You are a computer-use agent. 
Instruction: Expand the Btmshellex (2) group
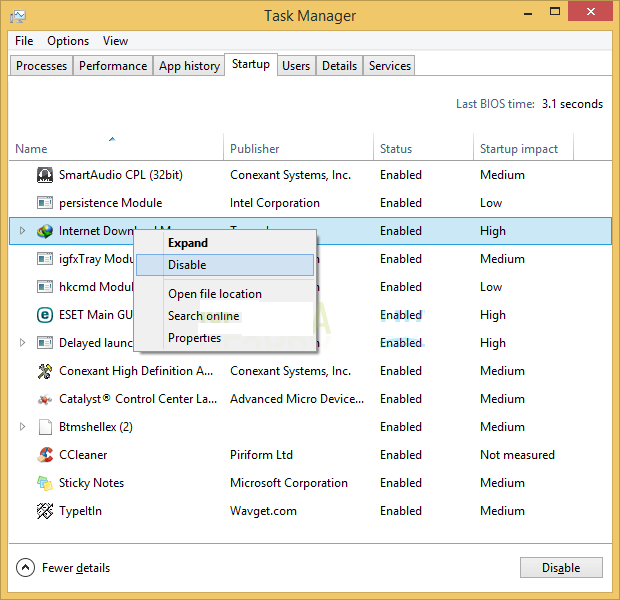click(23, 426)
